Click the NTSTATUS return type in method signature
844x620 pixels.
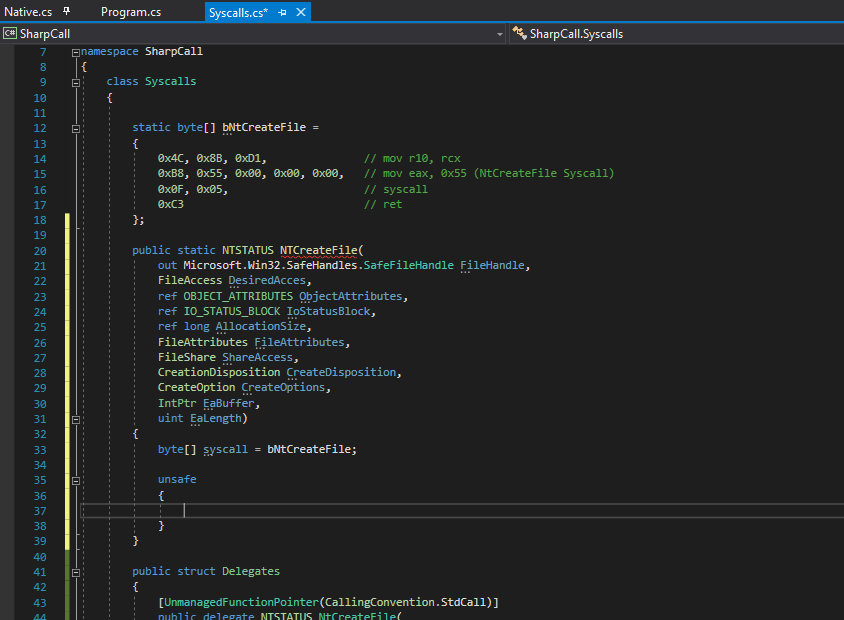(248, 250)
